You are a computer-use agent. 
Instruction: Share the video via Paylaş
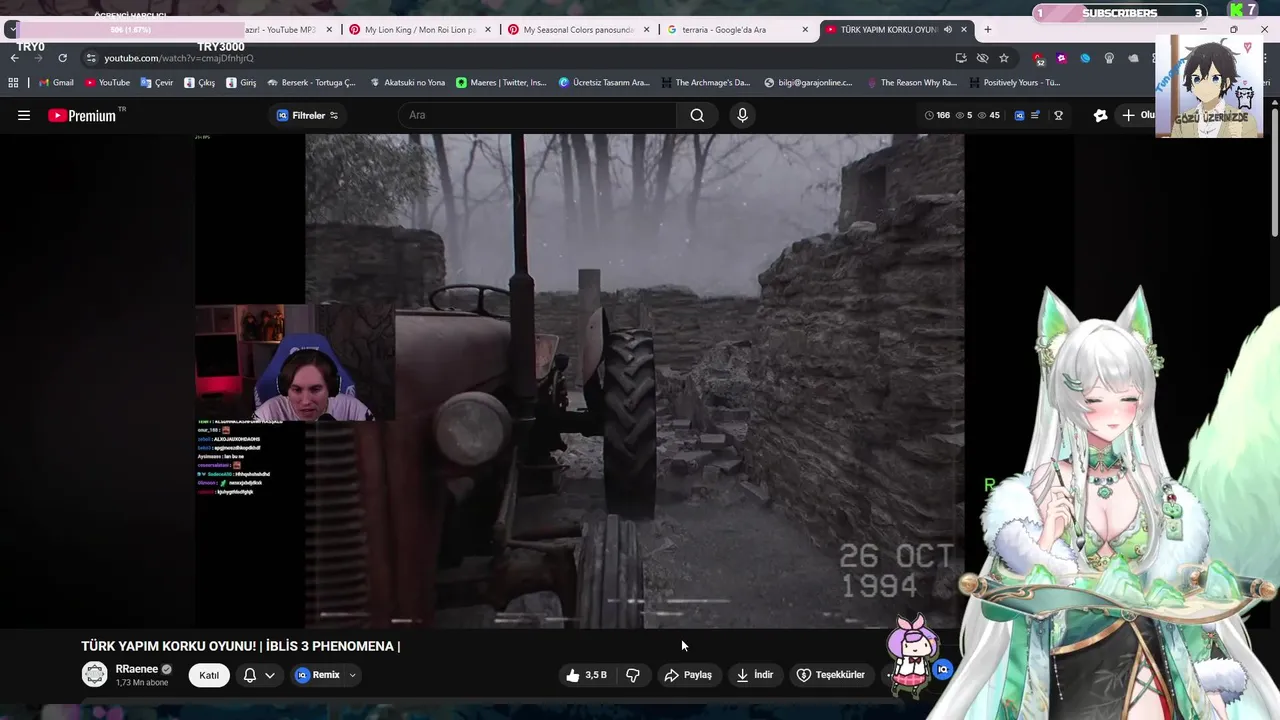688,675
